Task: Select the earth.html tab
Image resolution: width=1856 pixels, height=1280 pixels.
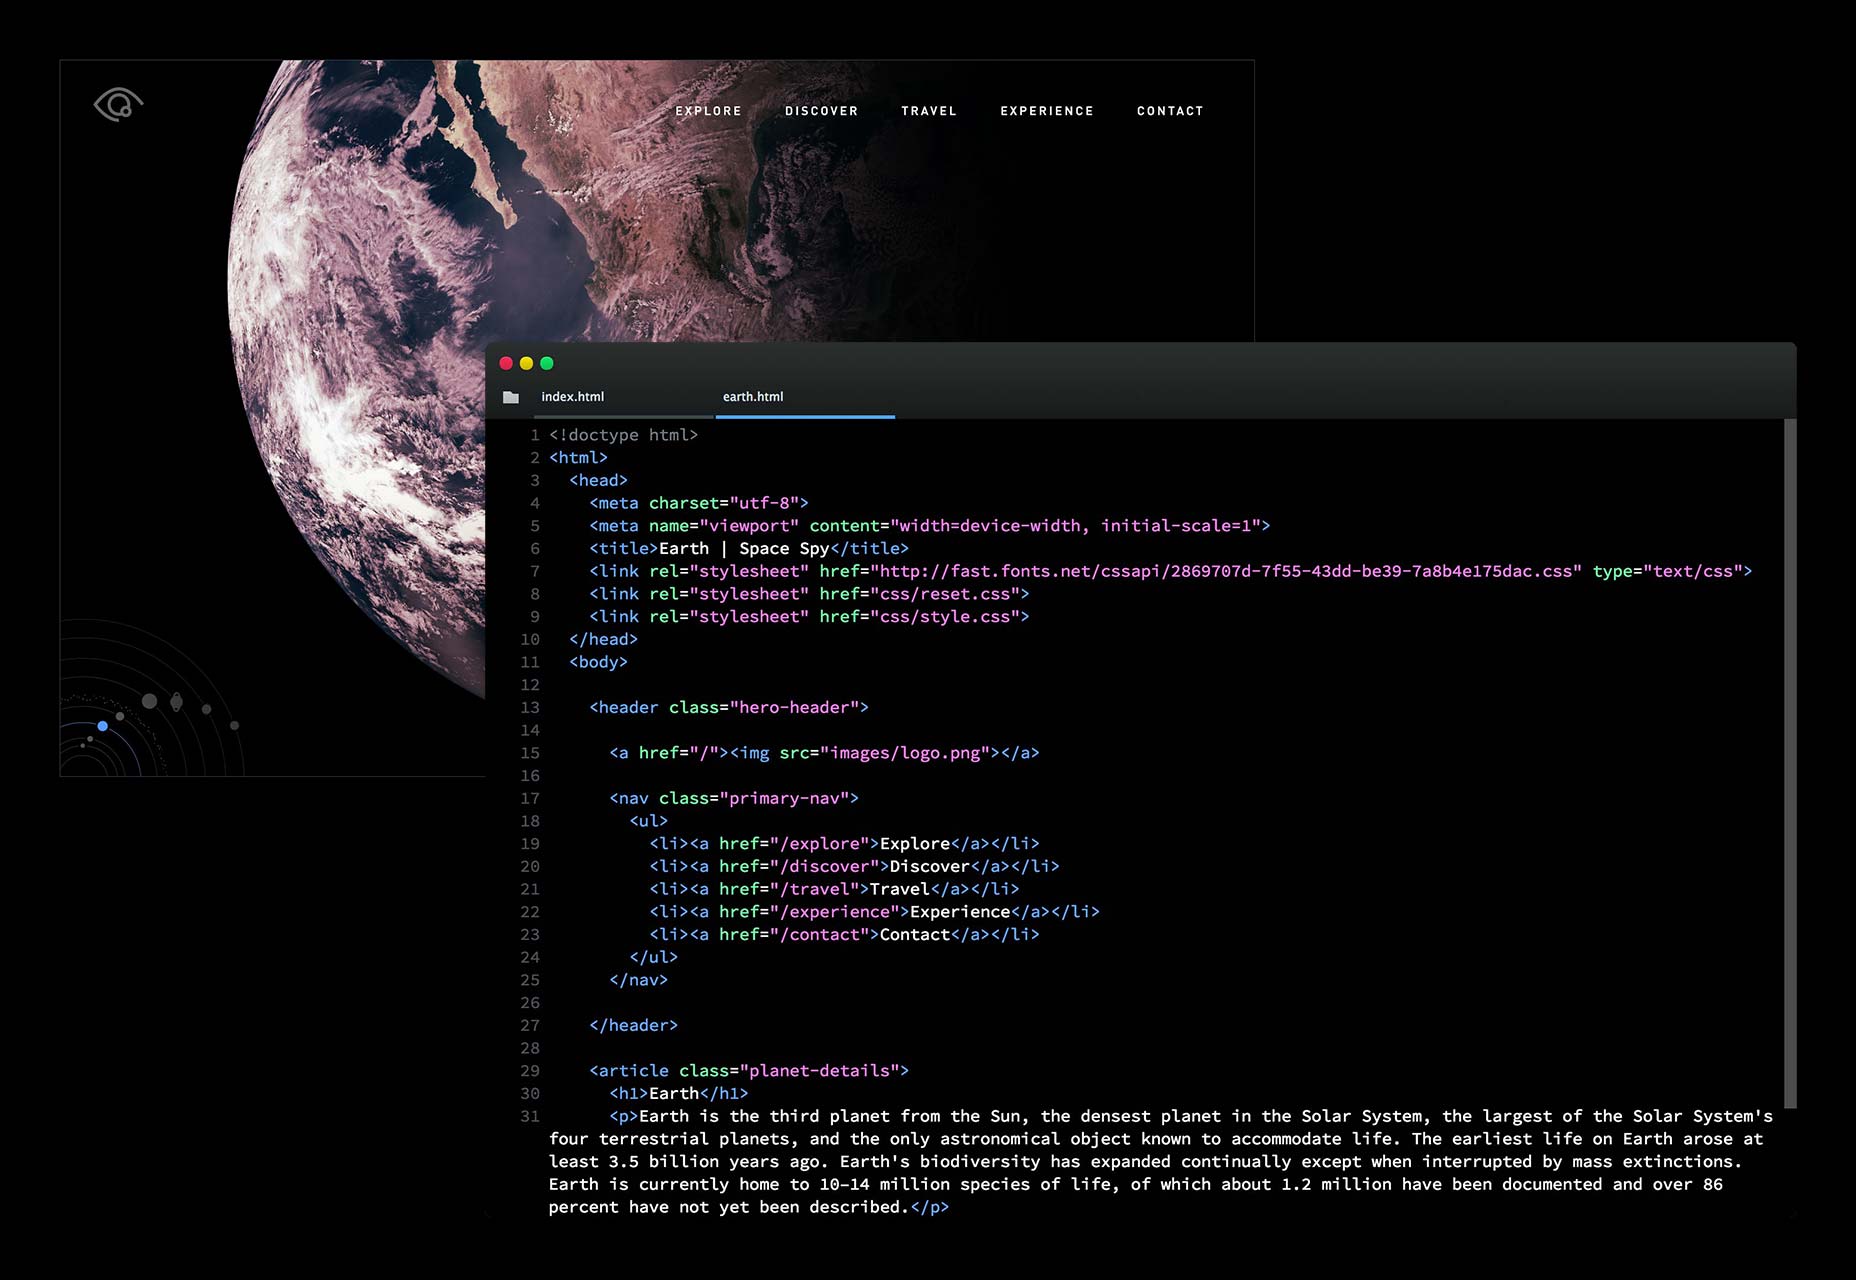Action: [753, 397]
